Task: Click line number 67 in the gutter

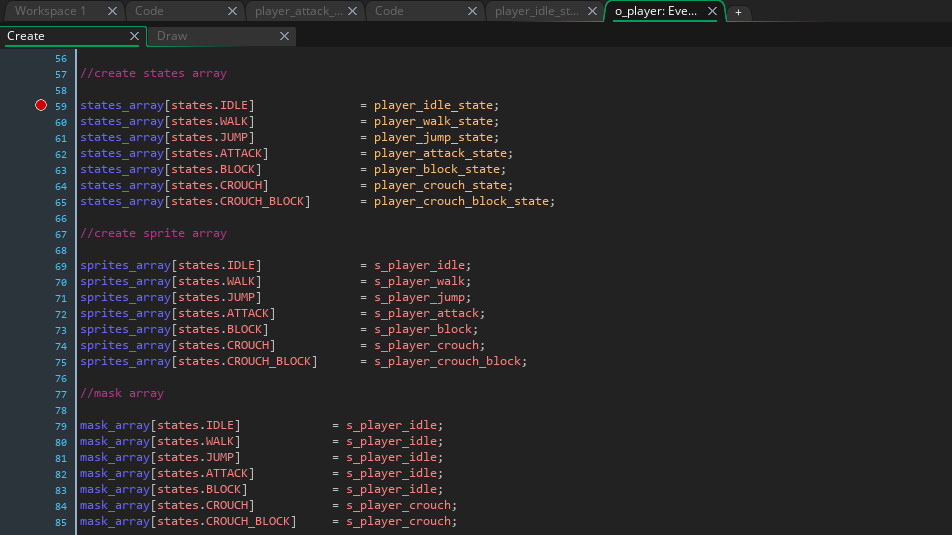Action: point(61,233)
